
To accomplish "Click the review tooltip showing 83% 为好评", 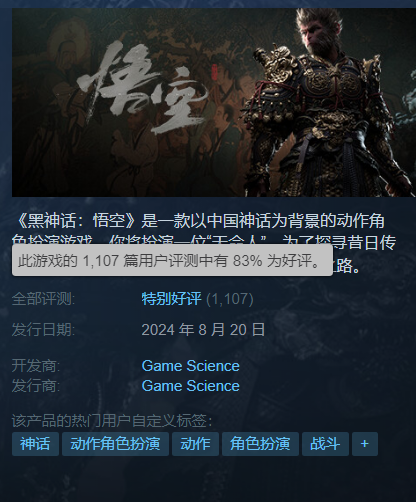I will click(x=172, y=261).
